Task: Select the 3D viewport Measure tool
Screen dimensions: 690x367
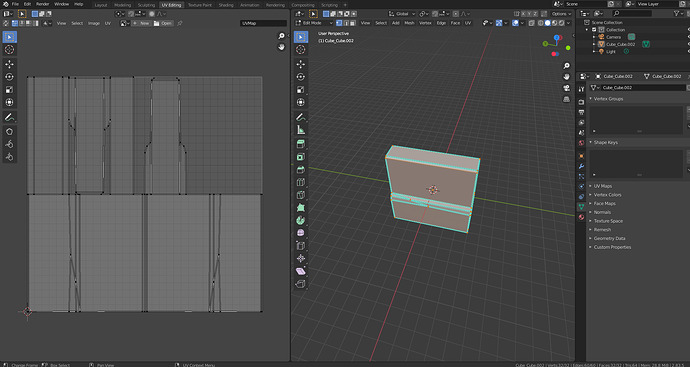Action: click(301, 130)
